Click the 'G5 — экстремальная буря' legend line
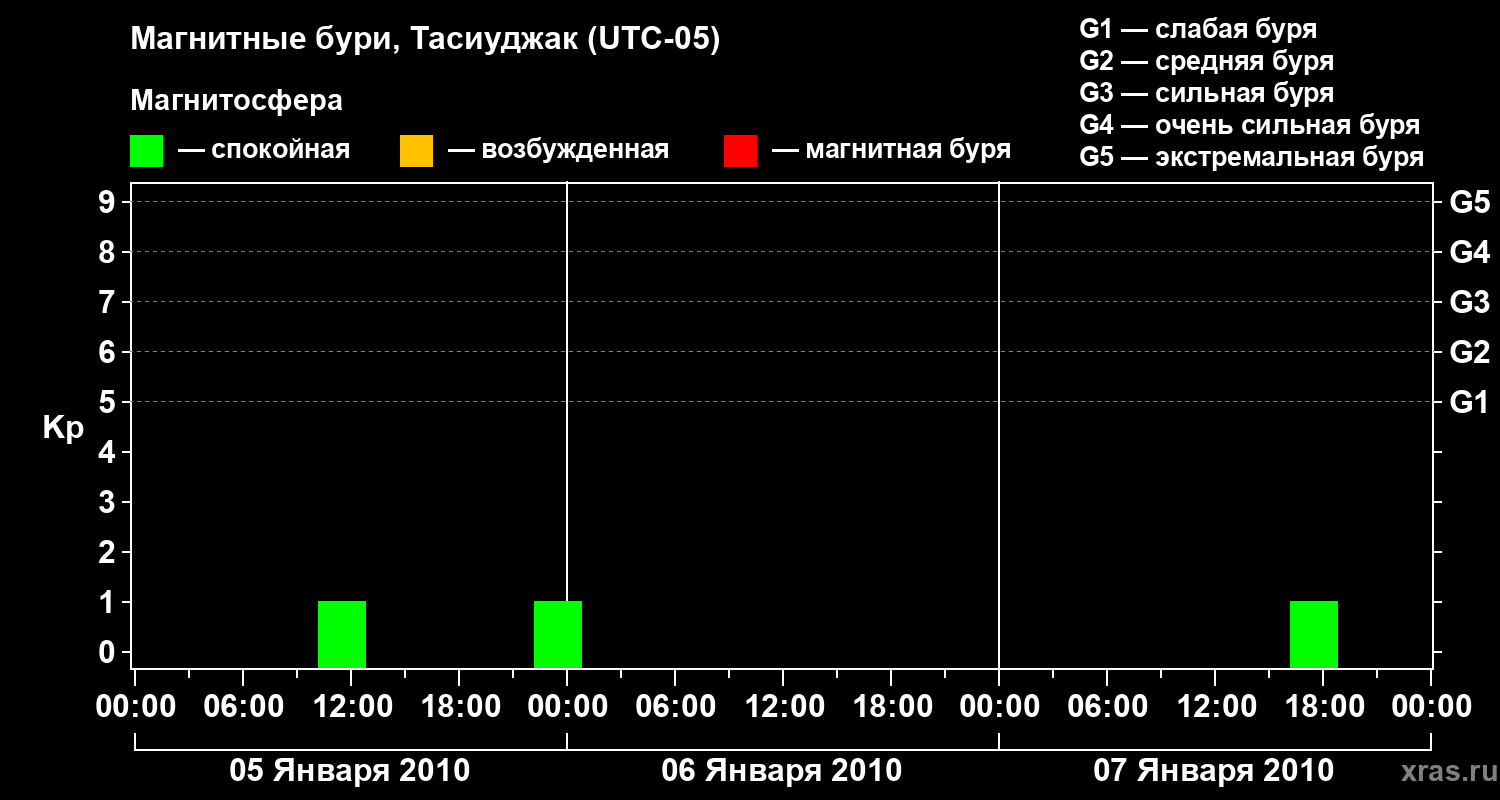Image resolution: width=1500 pixels, height=800 pixels. click(x=1251, y=157)
